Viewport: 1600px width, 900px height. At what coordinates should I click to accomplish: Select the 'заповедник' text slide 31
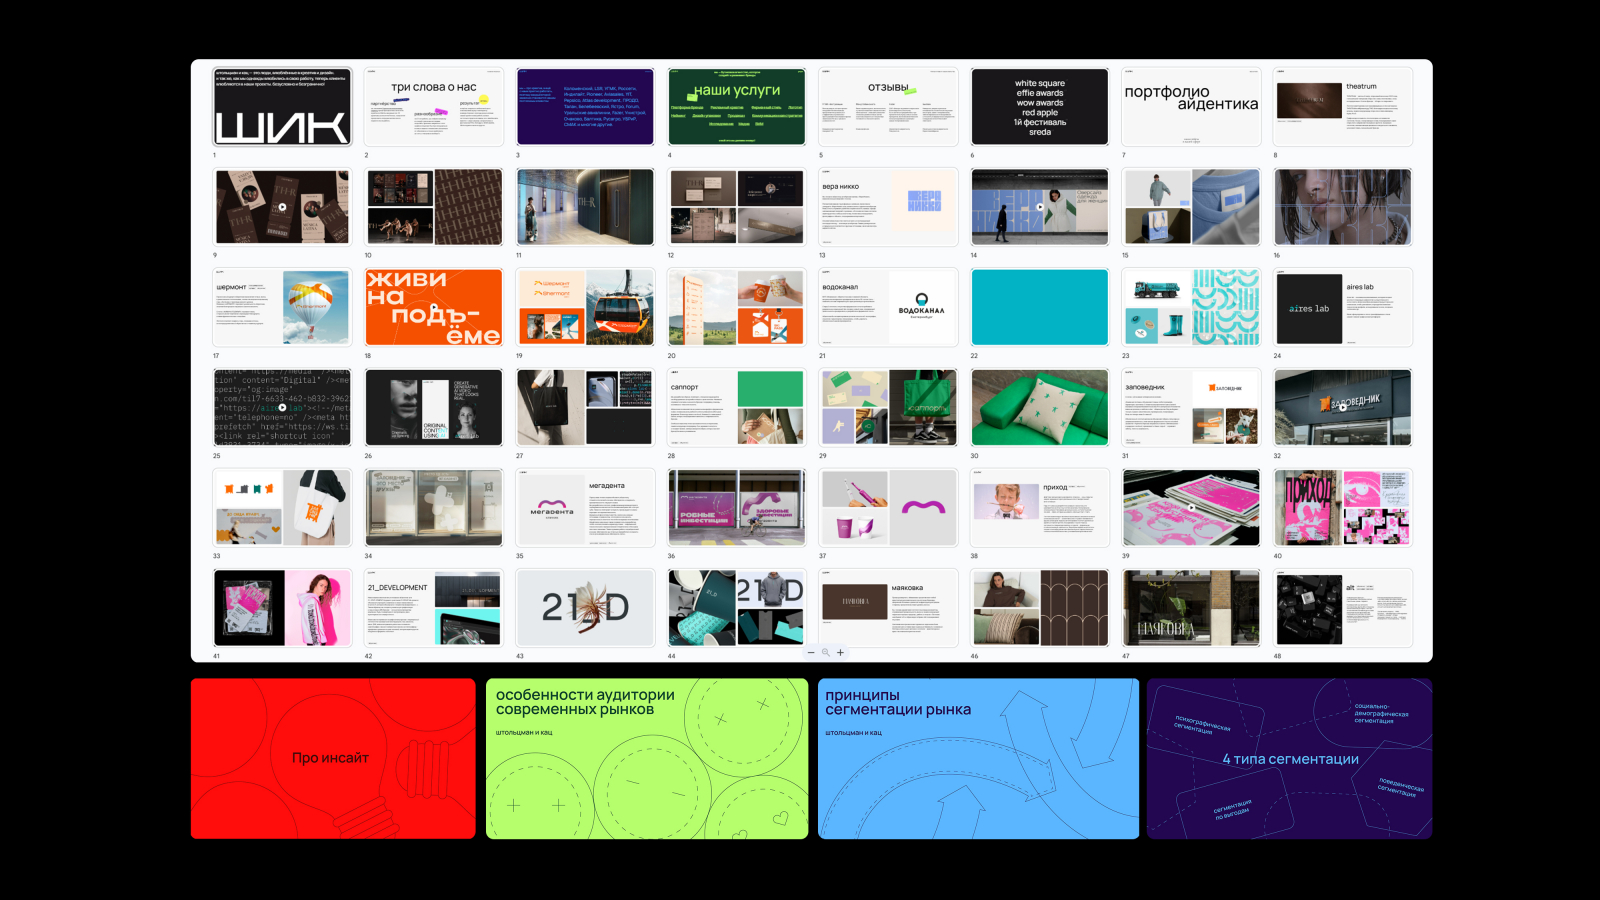pyautogui.click(x=1191, y=407)
